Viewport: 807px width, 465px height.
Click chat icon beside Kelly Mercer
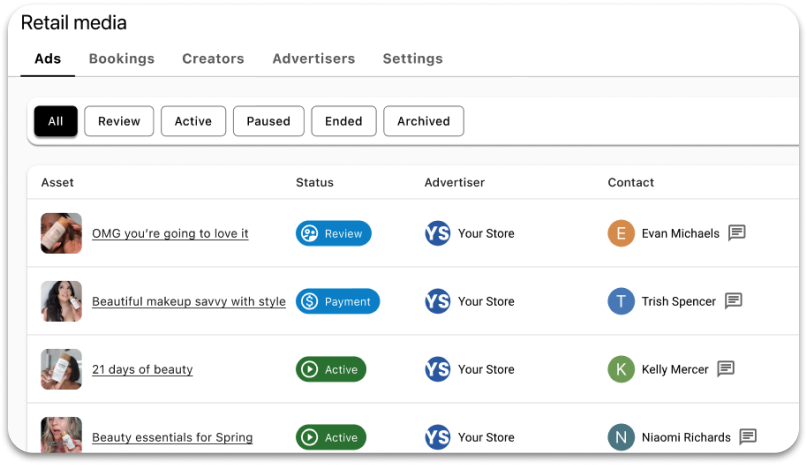pyautogui.click(x=726, y=369)
